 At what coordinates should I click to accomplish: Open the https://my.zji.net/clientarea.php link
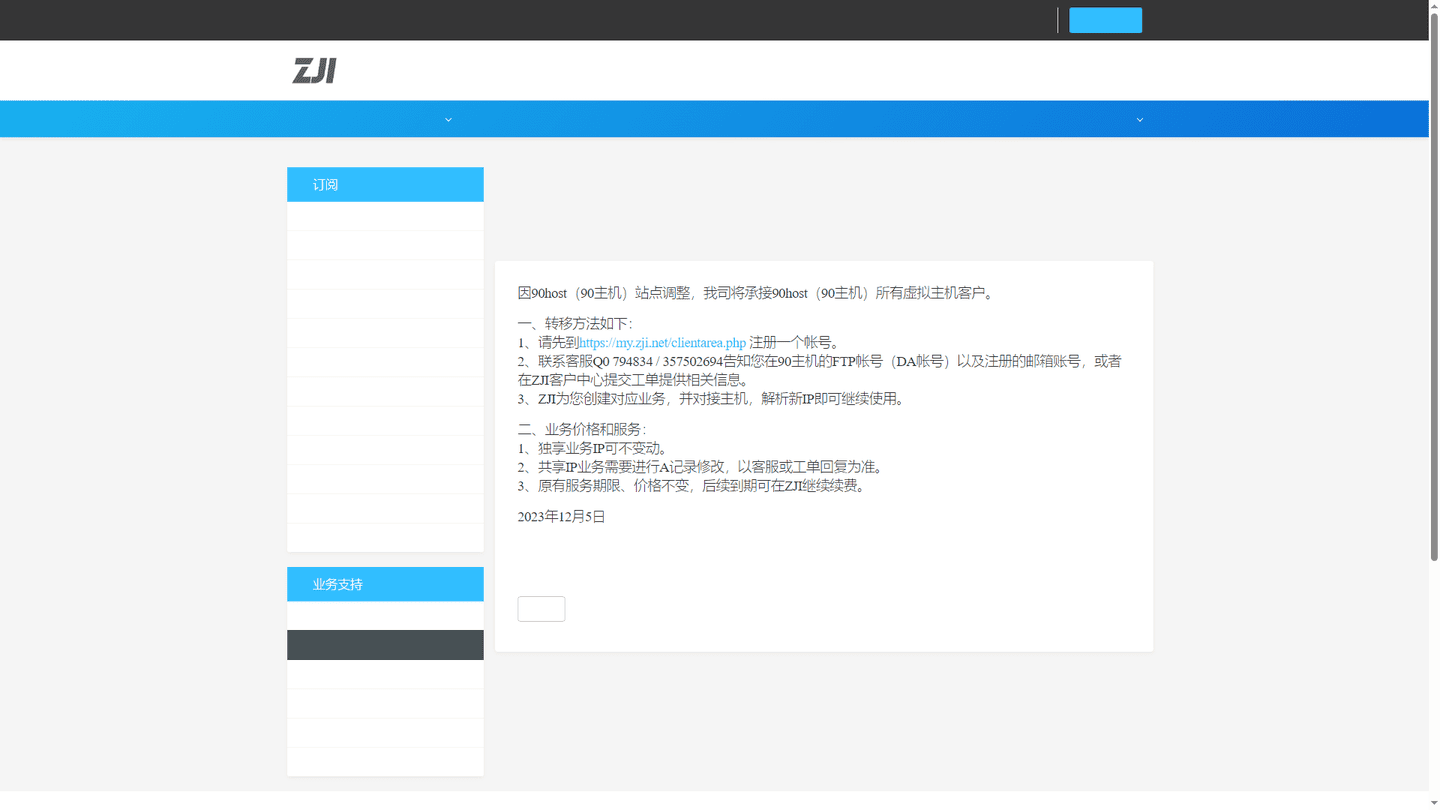662,342
